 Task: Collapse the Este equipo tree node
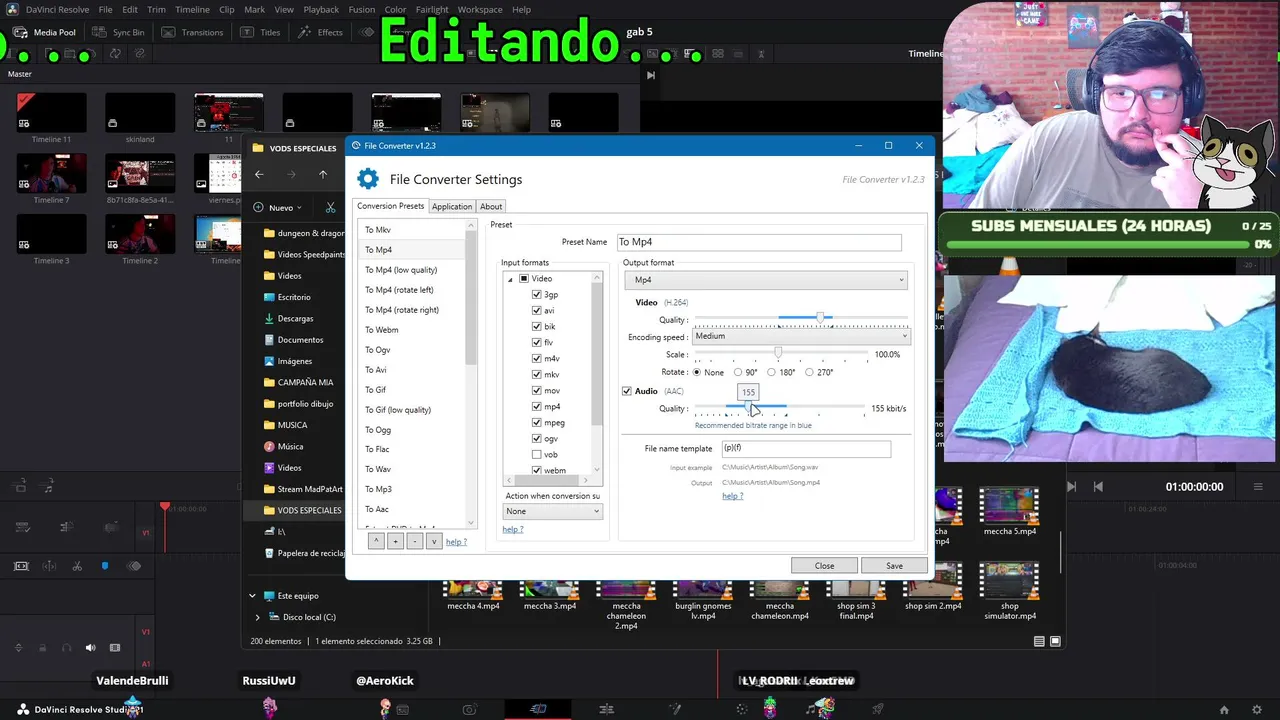[252, 596]
